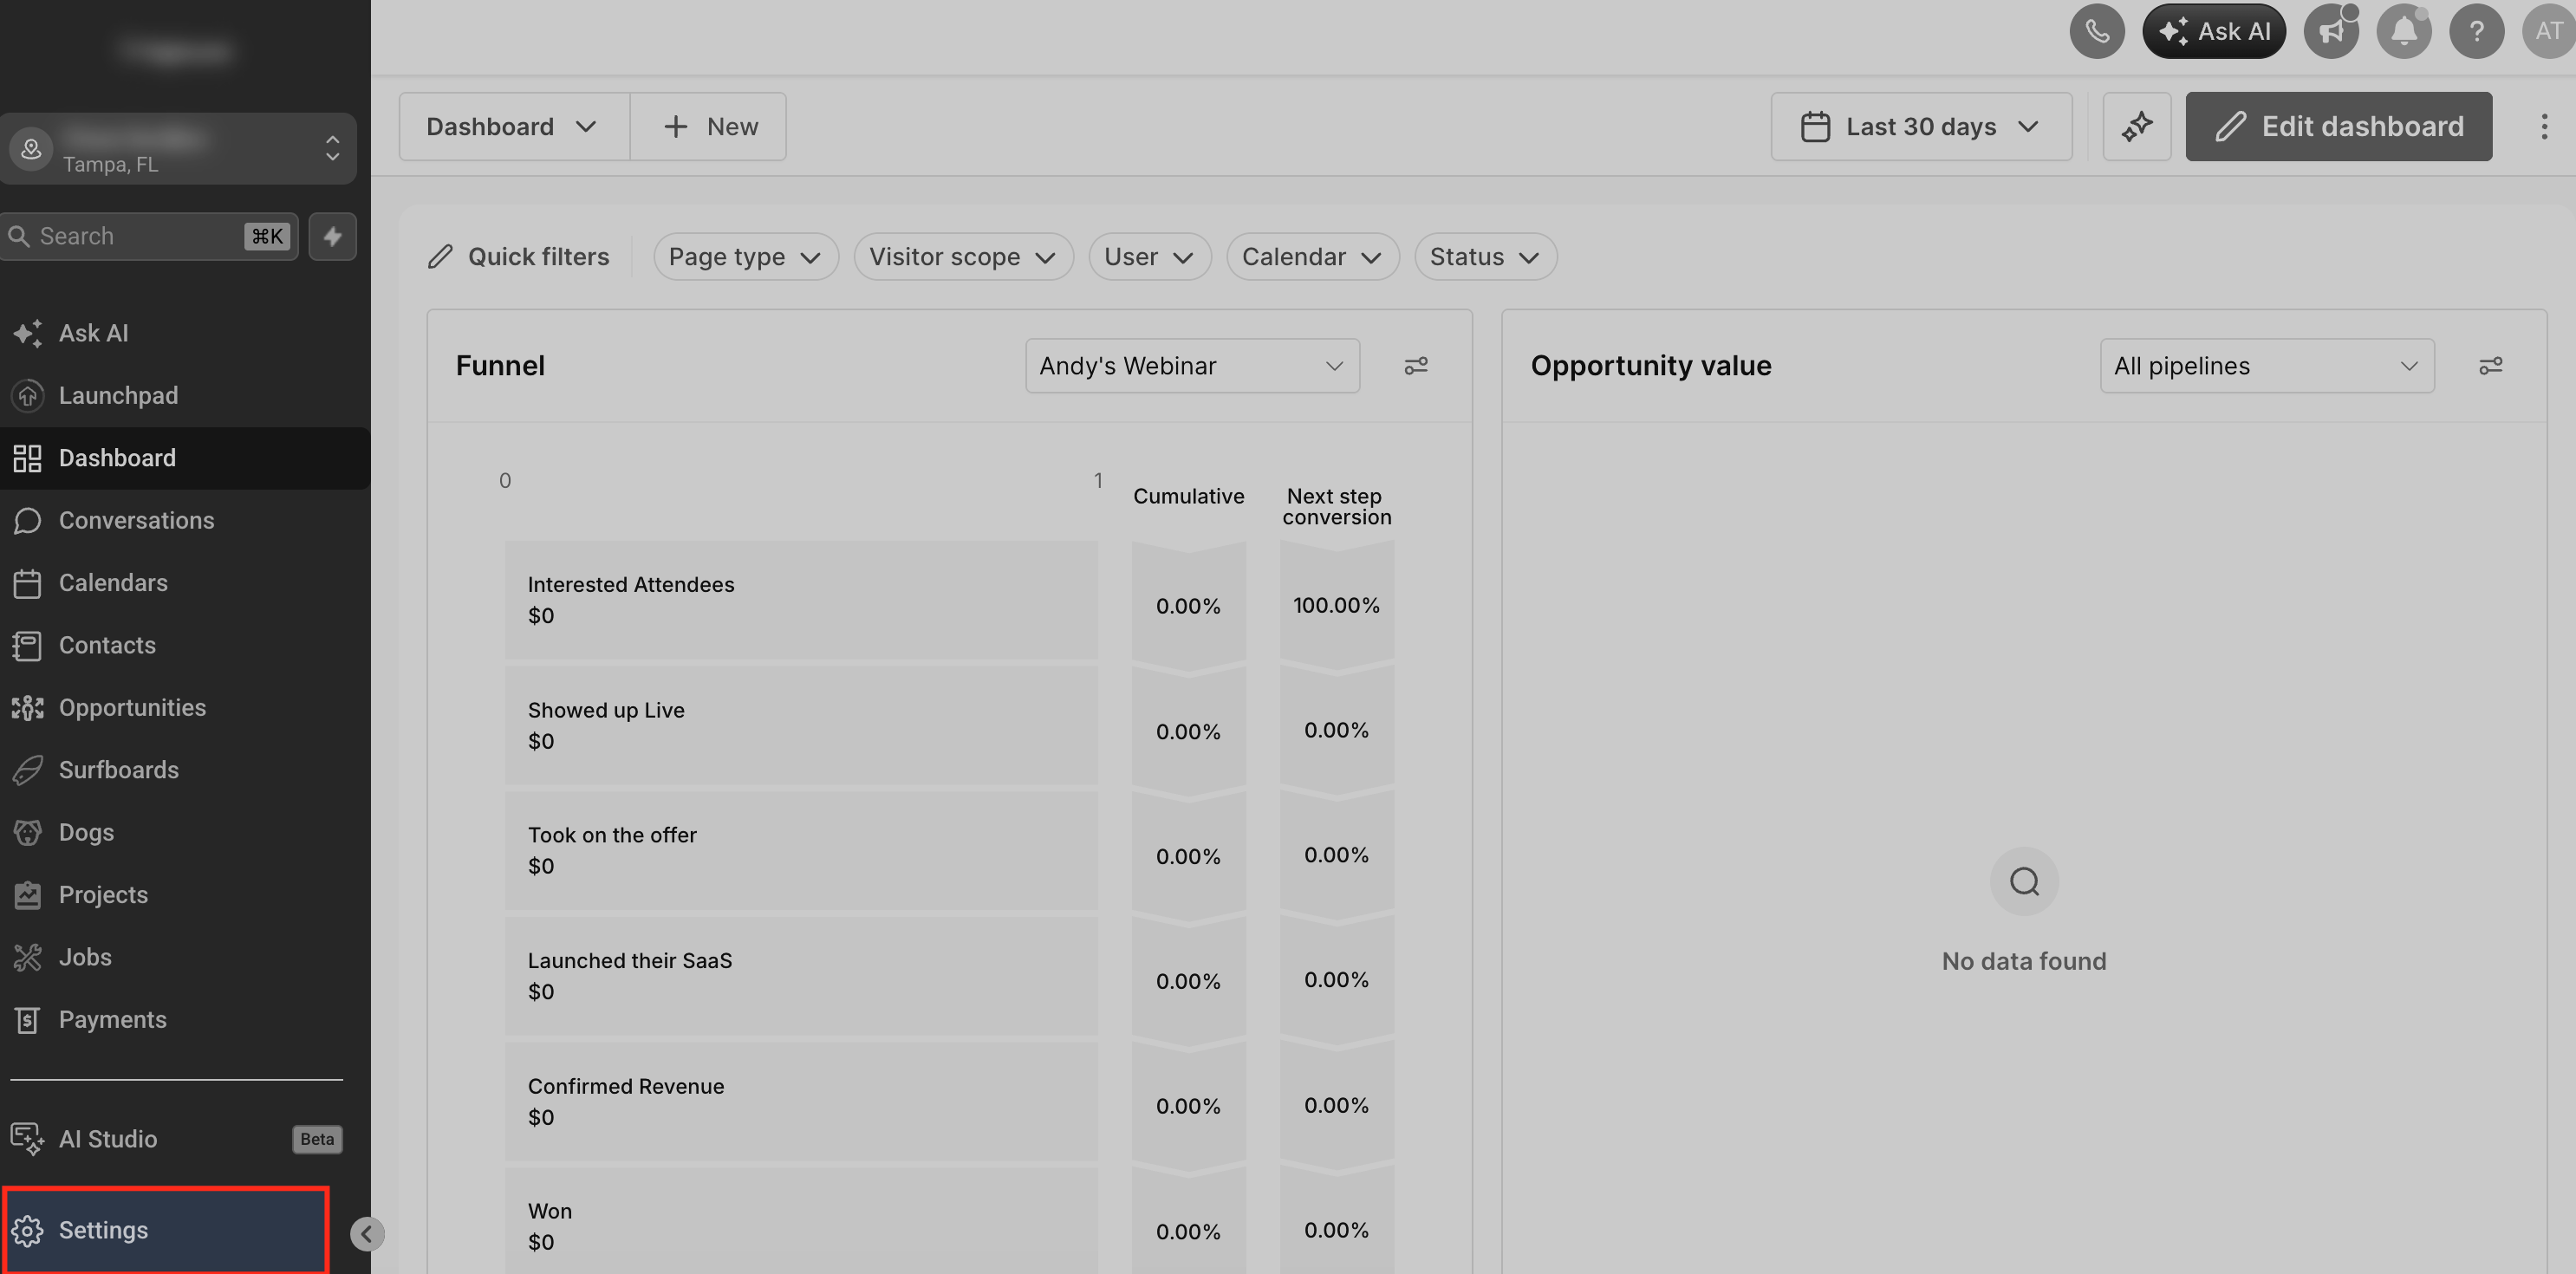The width and height of the screenshot is (2576, 1274).
Task: Select Dashboard in the sidebar
Action: (185, 458)
